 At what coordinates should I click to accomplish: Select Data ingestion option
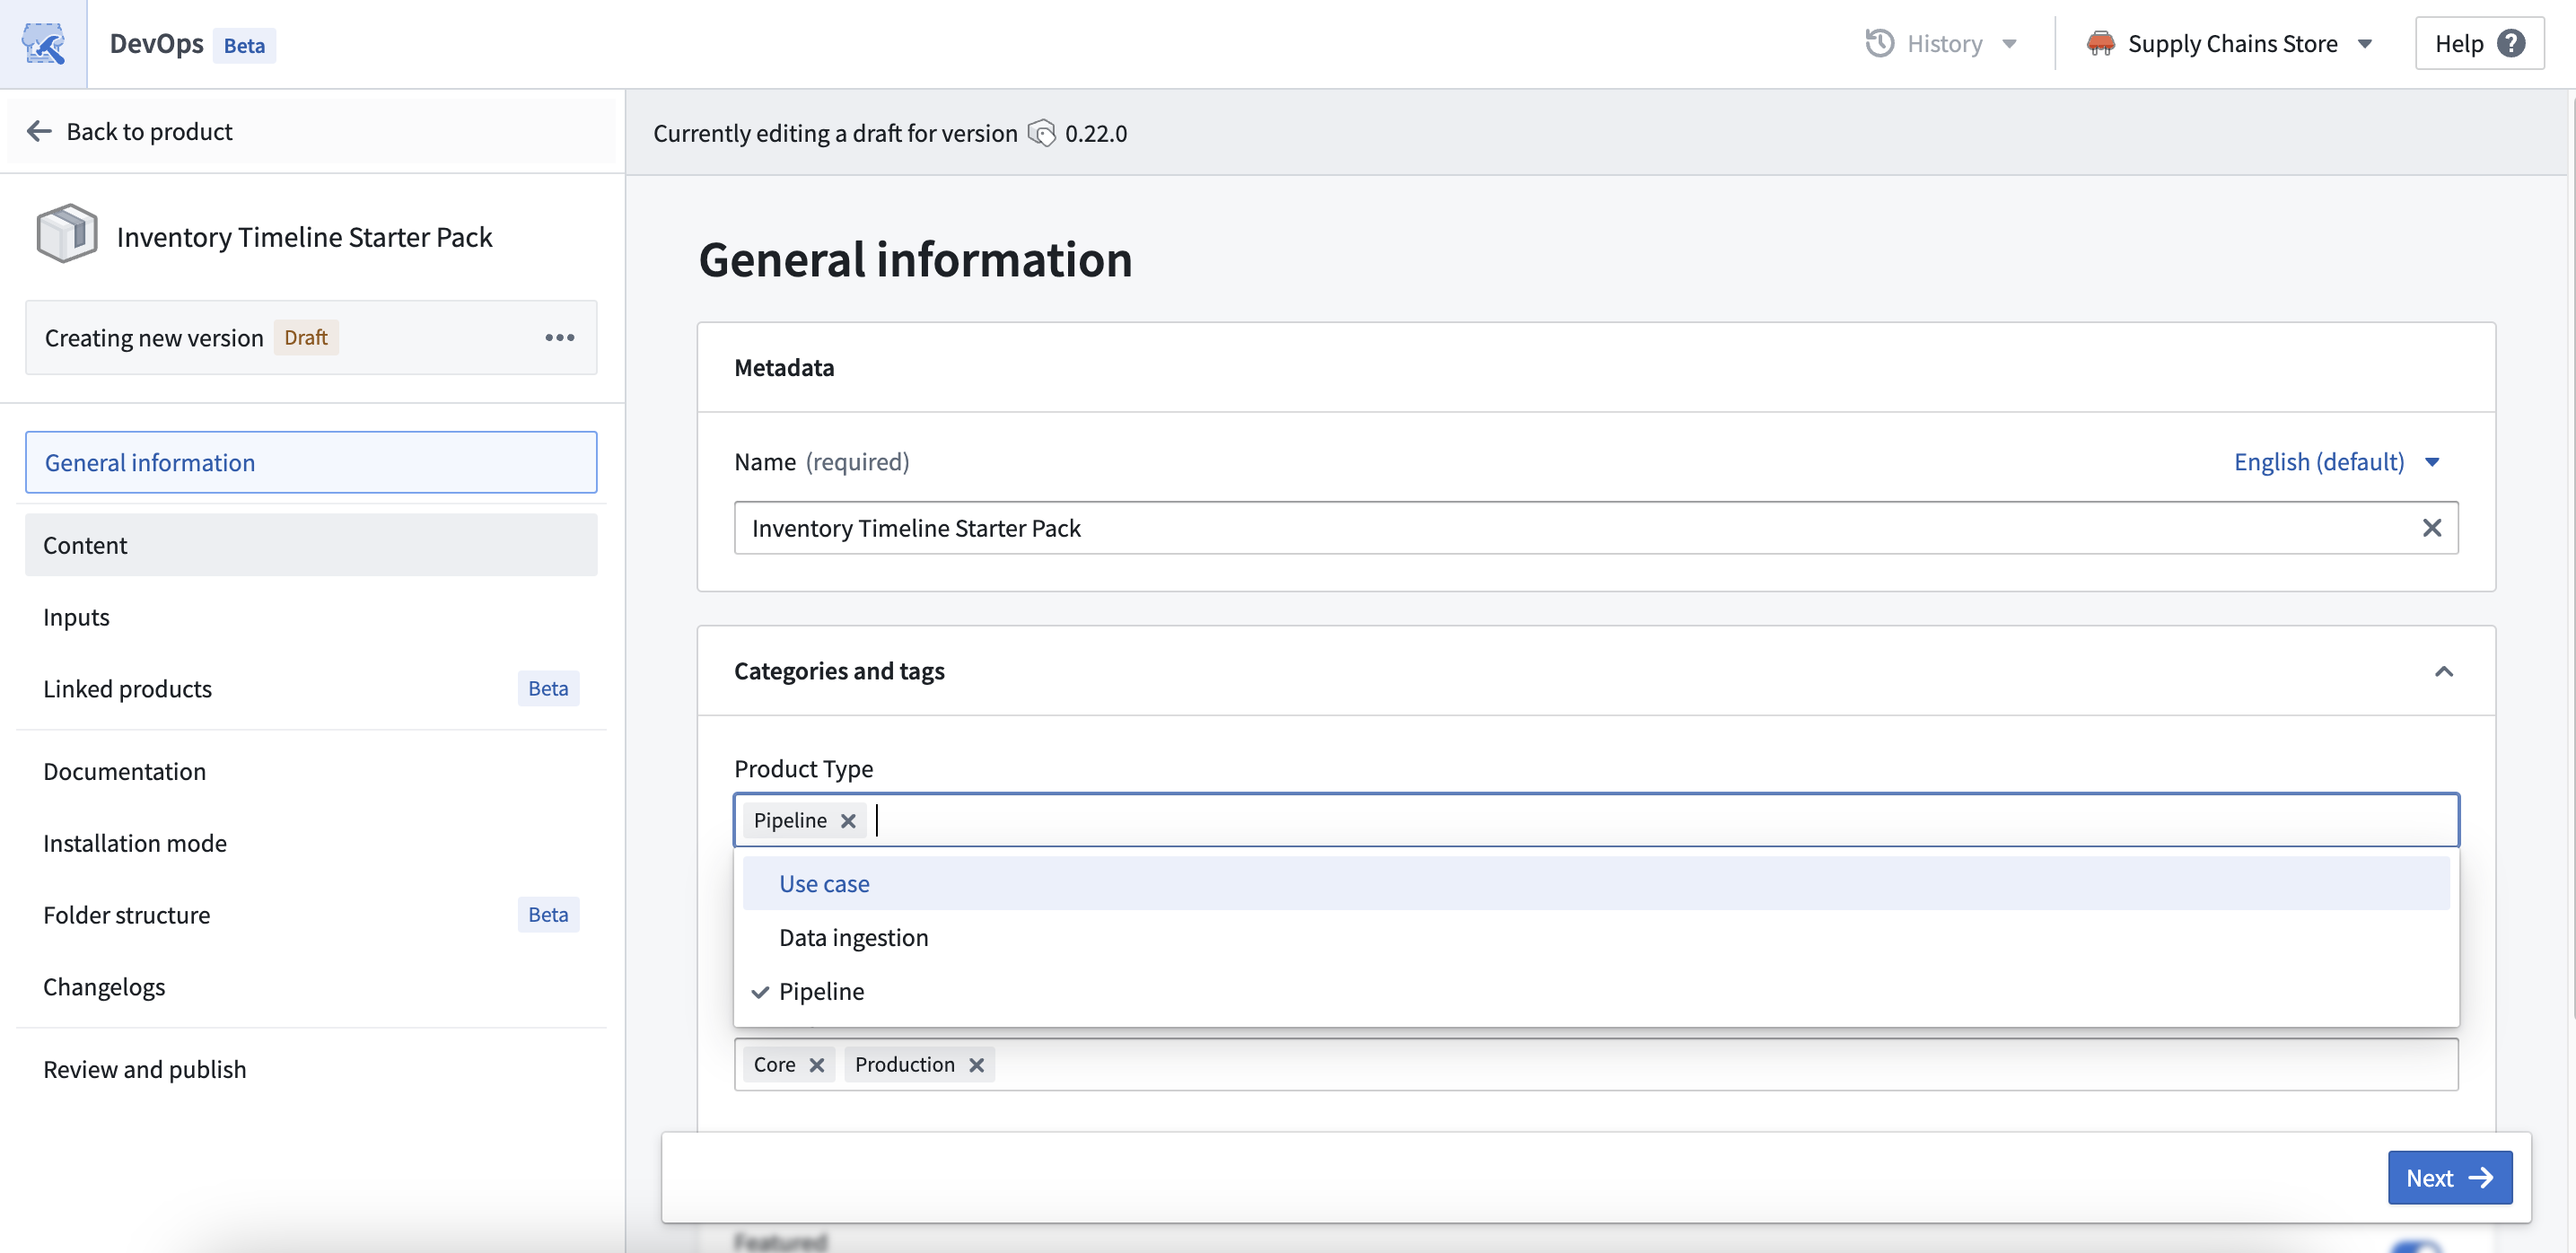(1596, 938)
